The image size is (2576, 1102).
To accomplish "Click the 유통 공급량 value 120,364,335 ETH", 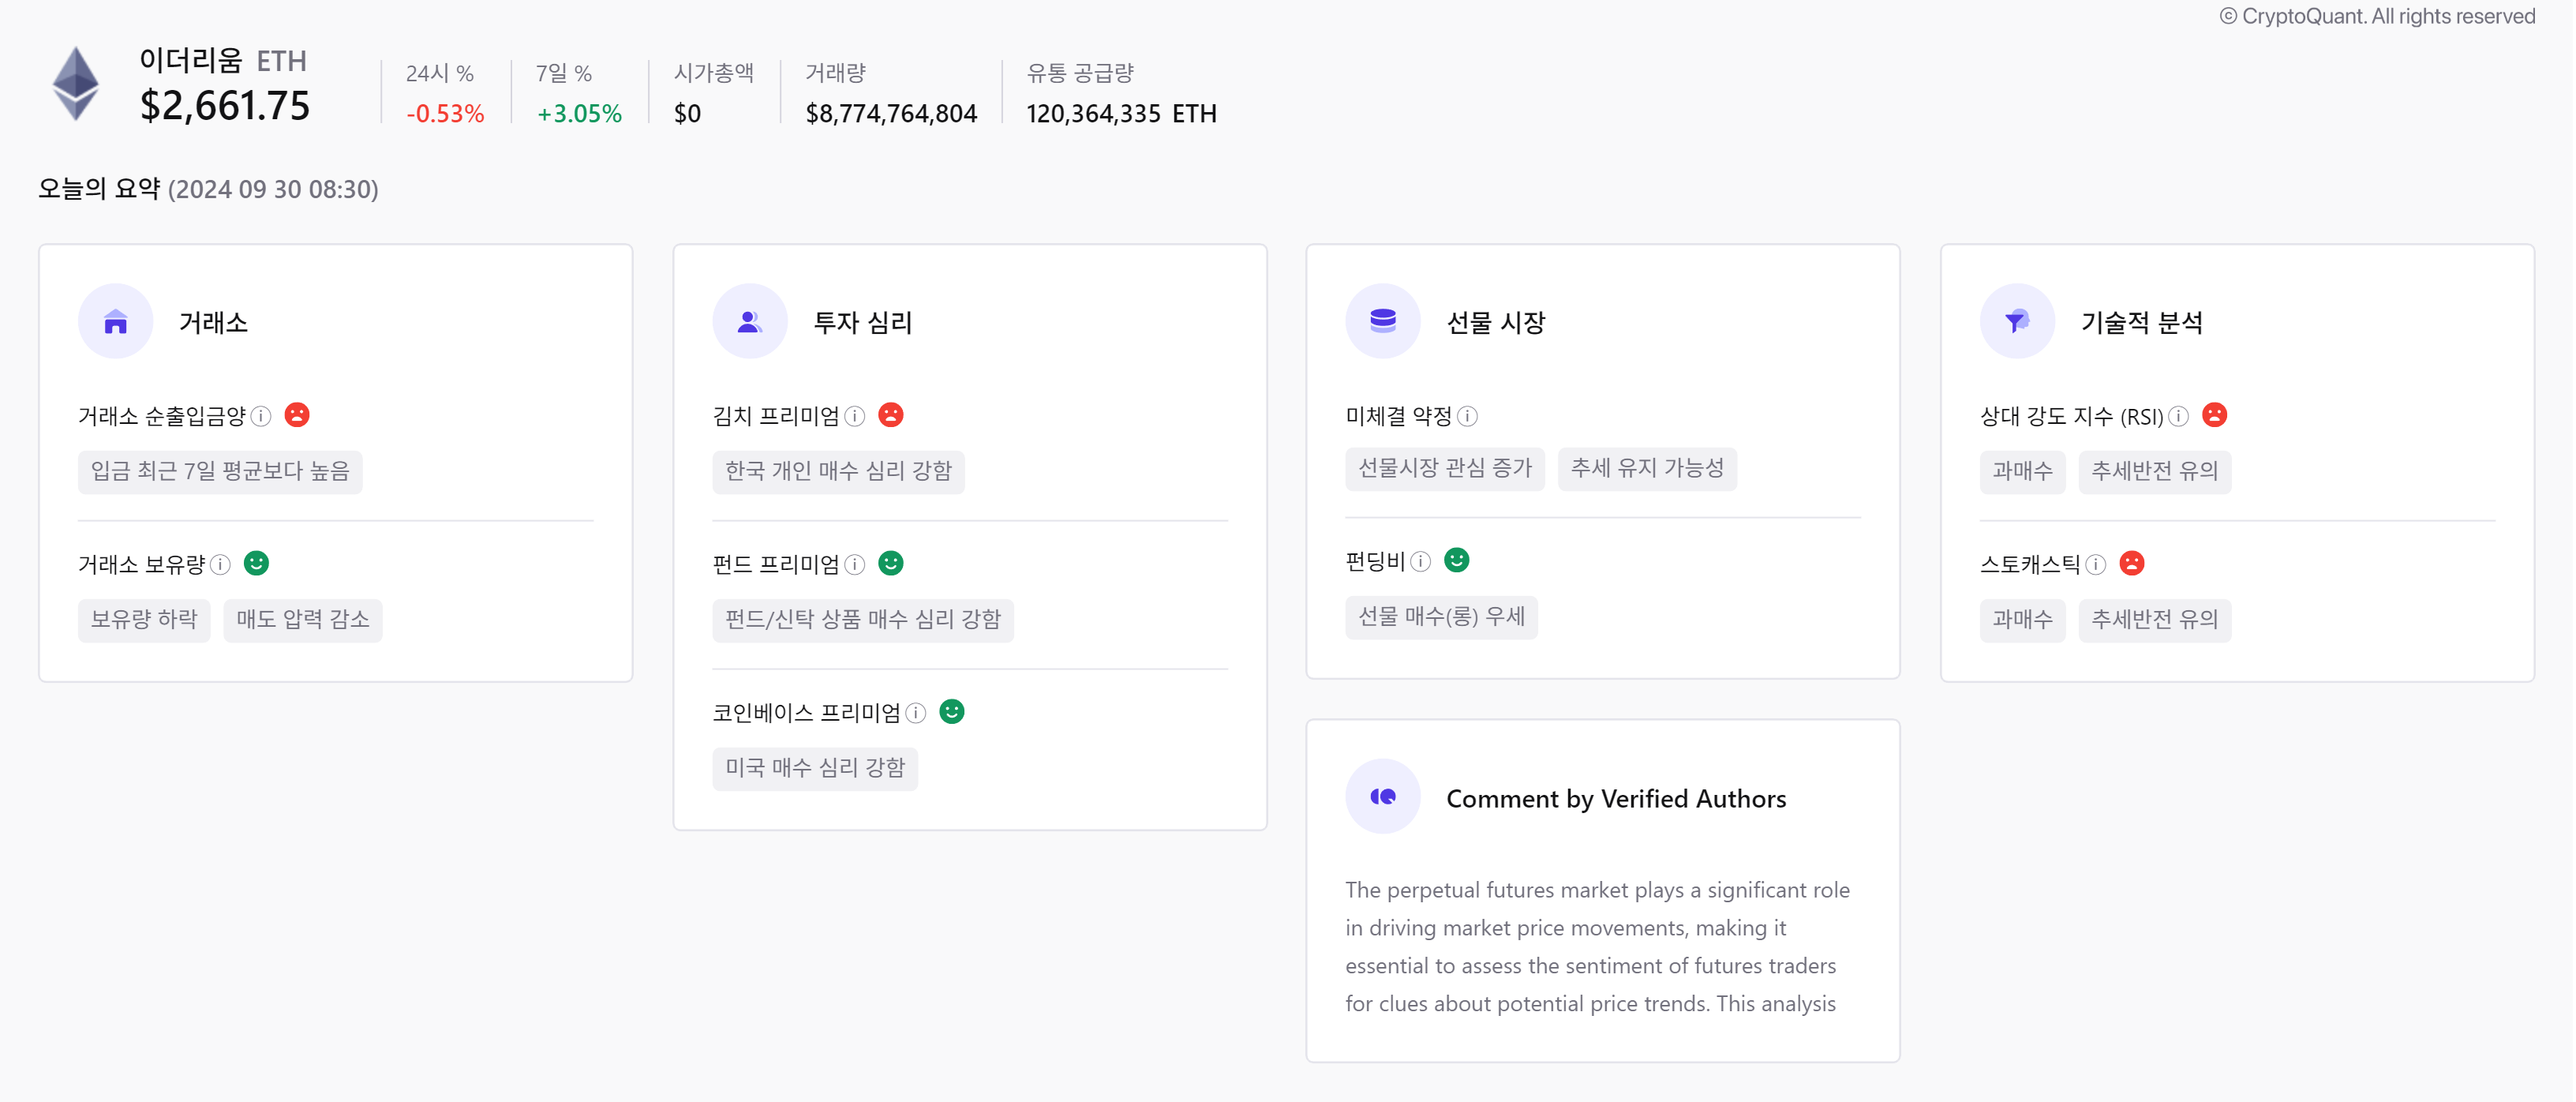I will pyautogui.click(x=1121, y=114).
